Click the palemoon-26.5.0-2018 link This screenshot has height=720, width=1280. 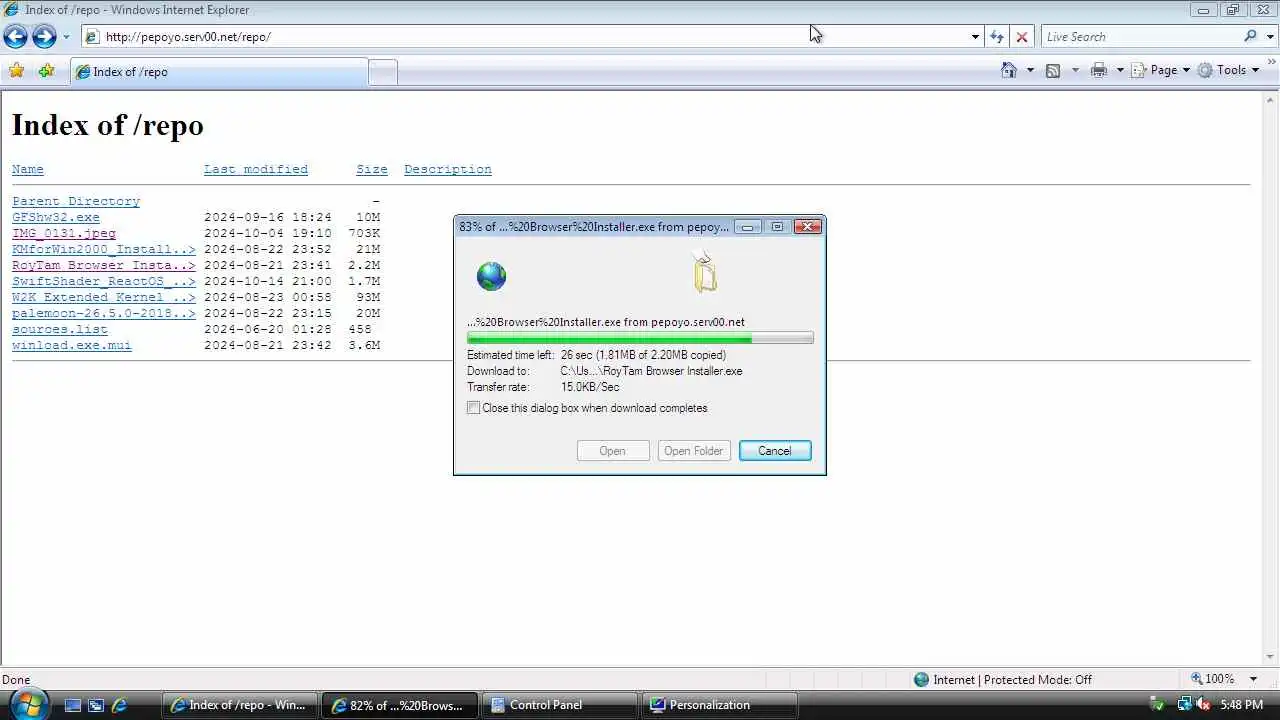coord(104,313)
